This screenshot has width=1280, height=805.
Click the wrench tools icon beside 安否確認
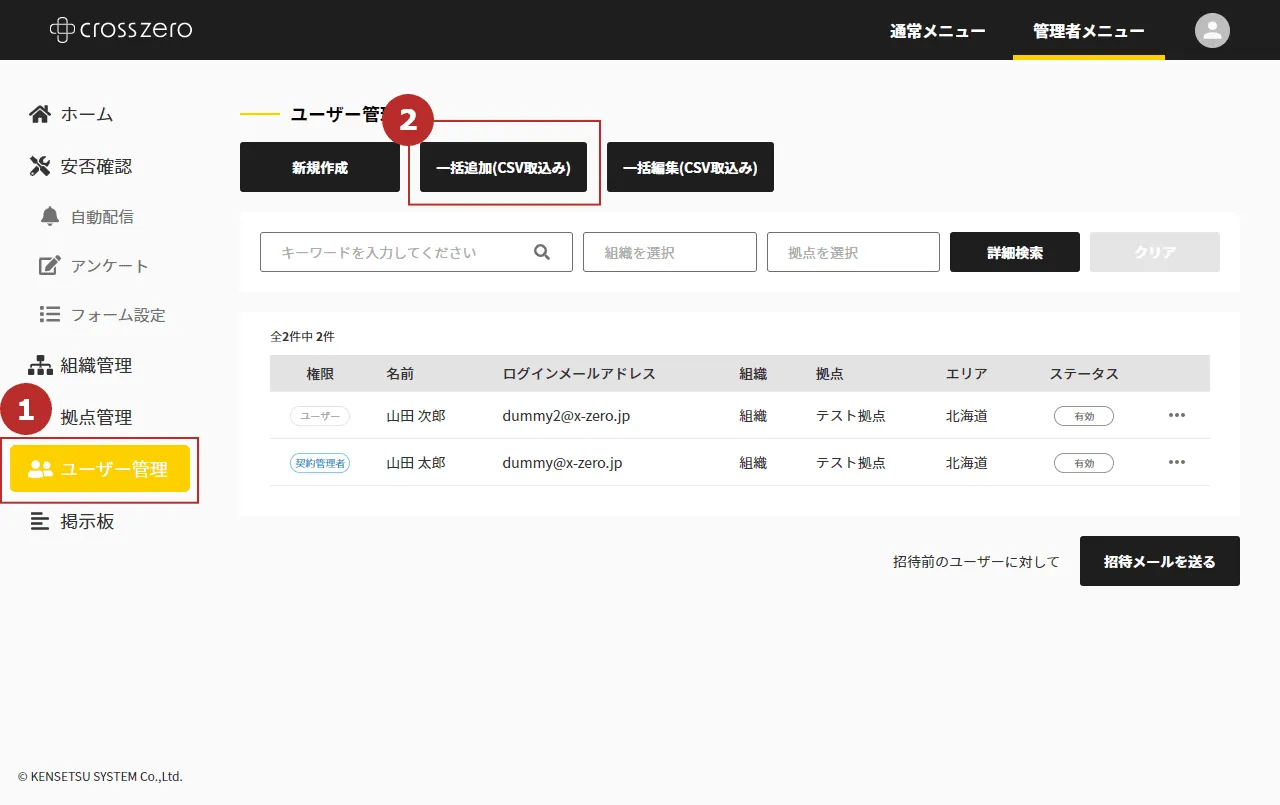(40, 166)
